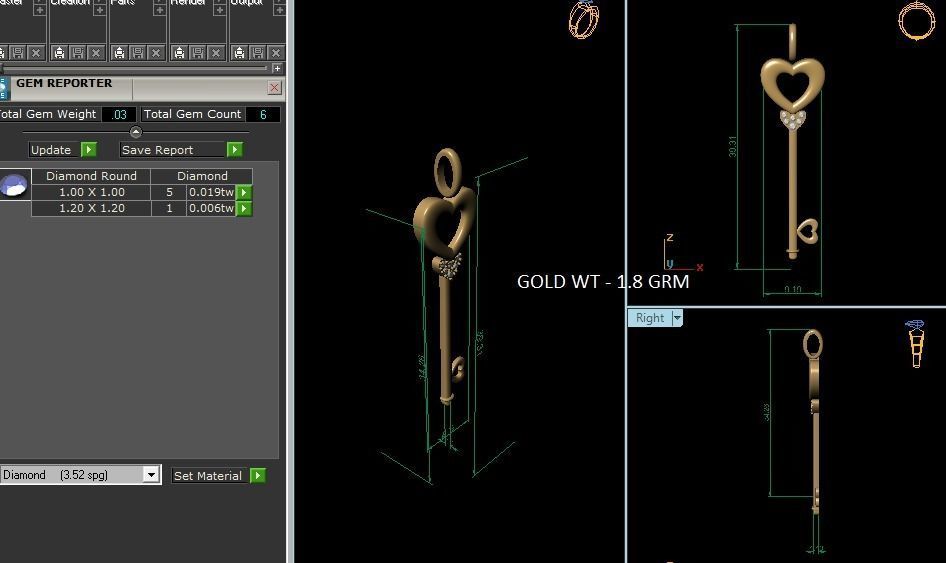Screen dimensions: 946x563
Task: Select the key pendant in the perspective viewport
Action: click(x=445, y=278)
